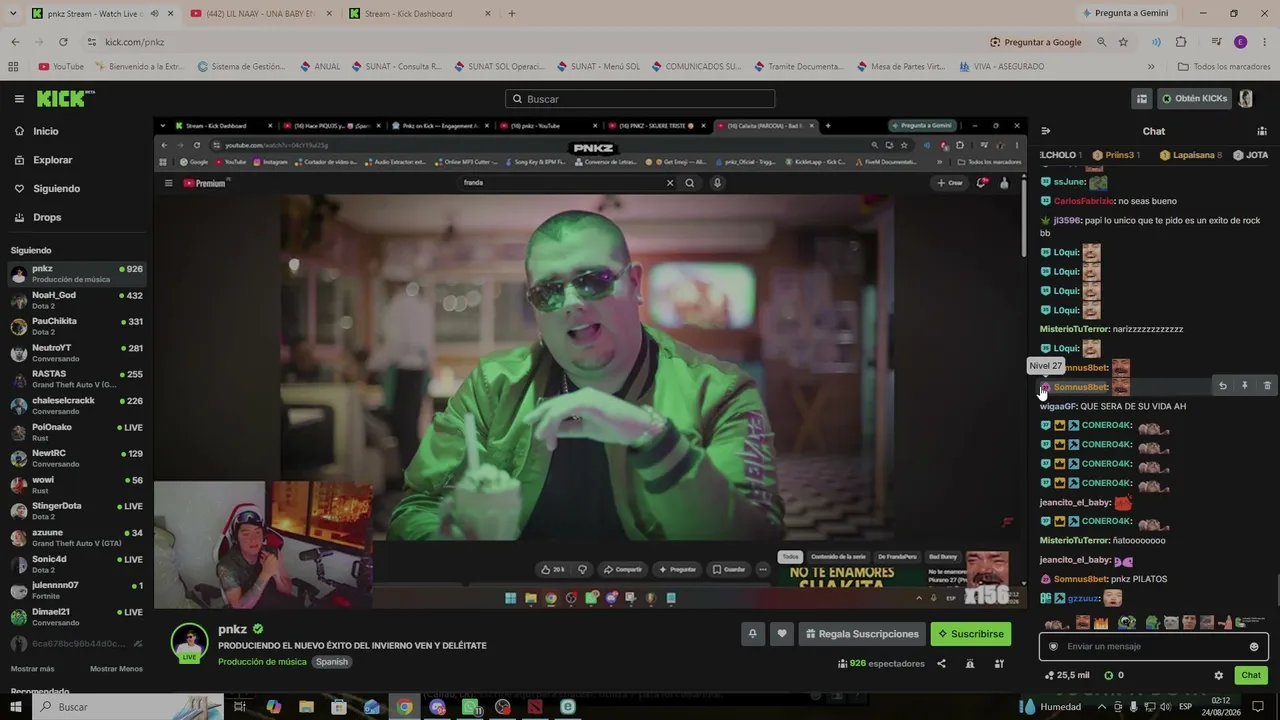Viewport: 1280px width, 720px height.
Task: Pin the Somnus8bet chat message
Action: pos(1245,386)
